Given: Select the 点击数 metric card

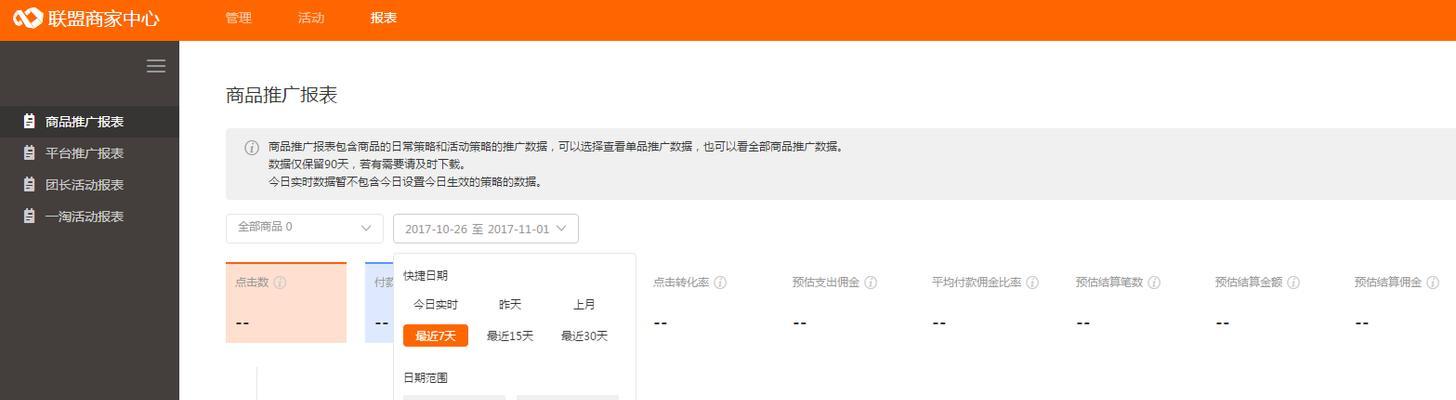Looking at the screenshot, I should click(x=286, y=302).
